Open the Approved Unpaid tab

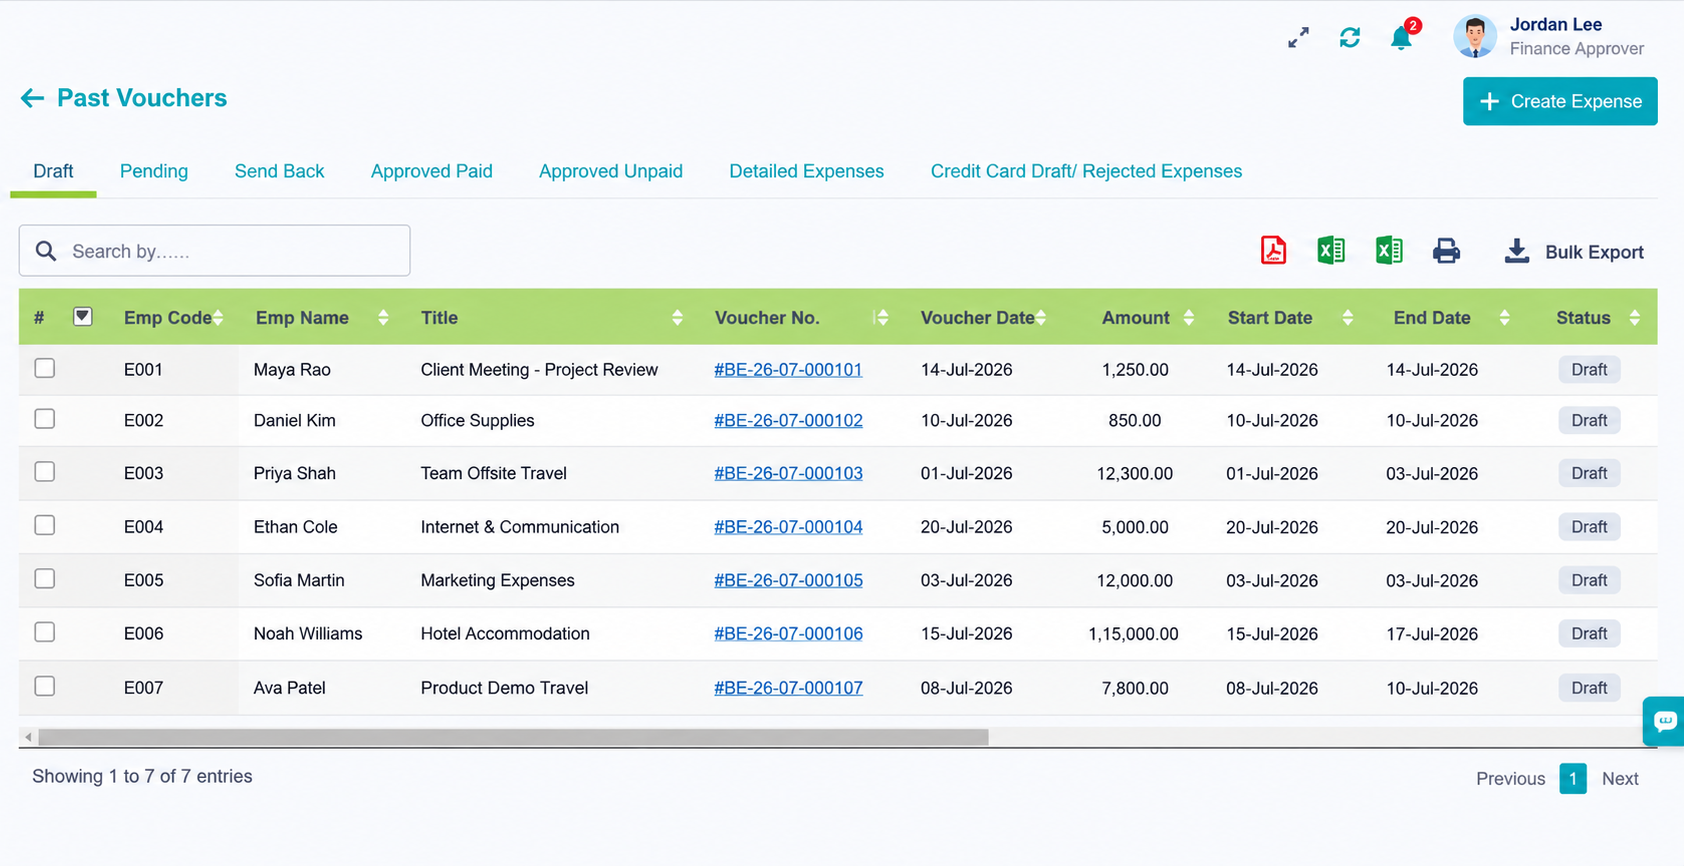611,171
